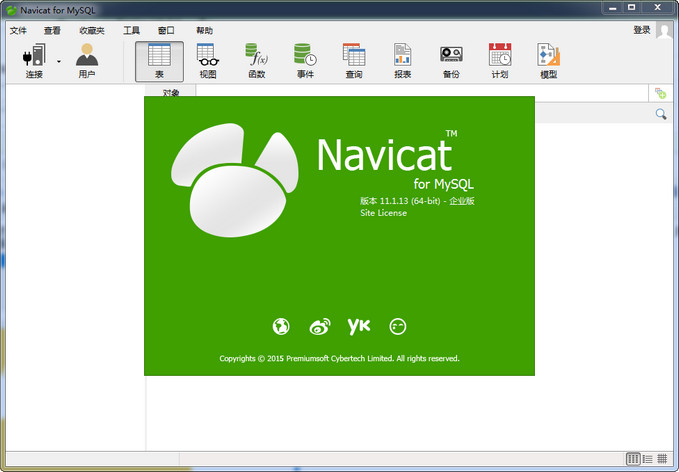
Task: Open the 模型 (Model) toolbar icon
Action: [x=548, y=60]
